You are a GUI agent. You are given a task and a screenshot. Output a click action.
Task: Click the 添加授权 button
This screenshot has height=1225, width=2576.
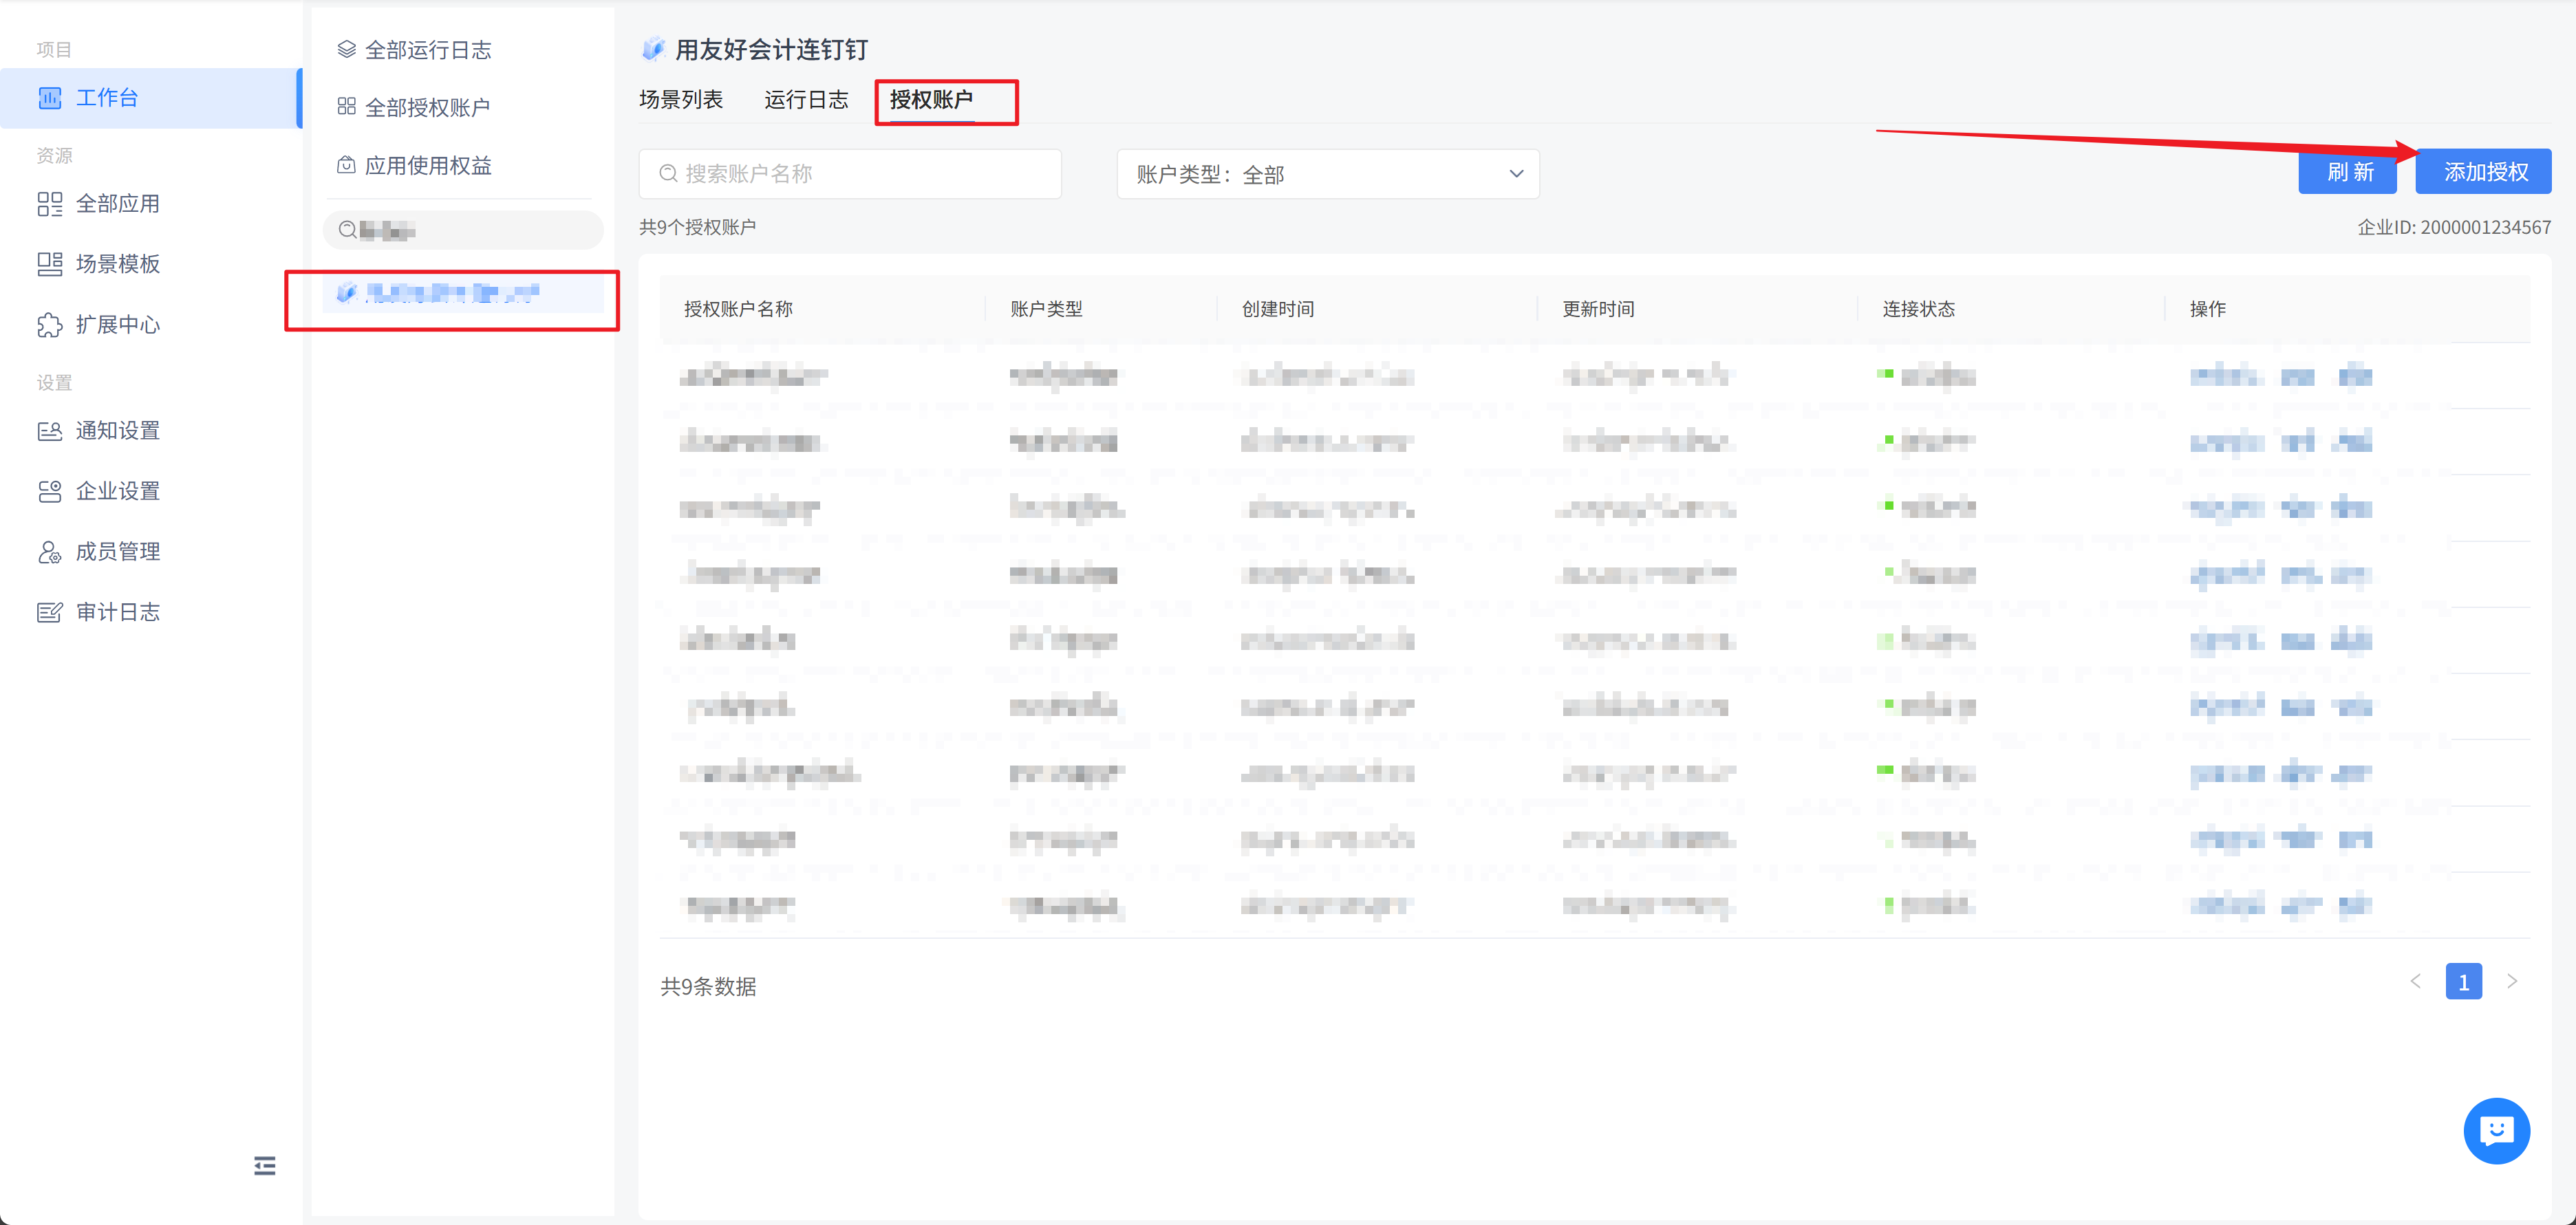[x=2484, y=172]
